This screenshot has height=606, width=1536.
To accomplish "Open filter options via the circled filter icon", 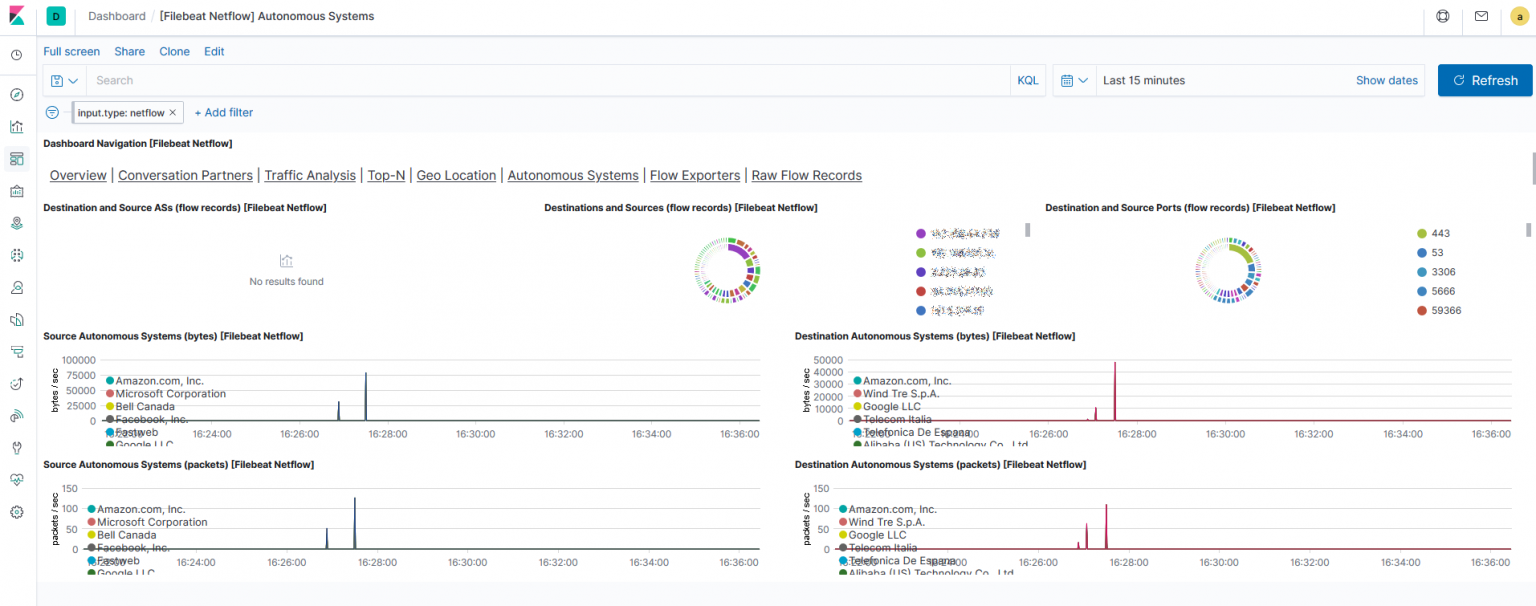I will (51, 112).
